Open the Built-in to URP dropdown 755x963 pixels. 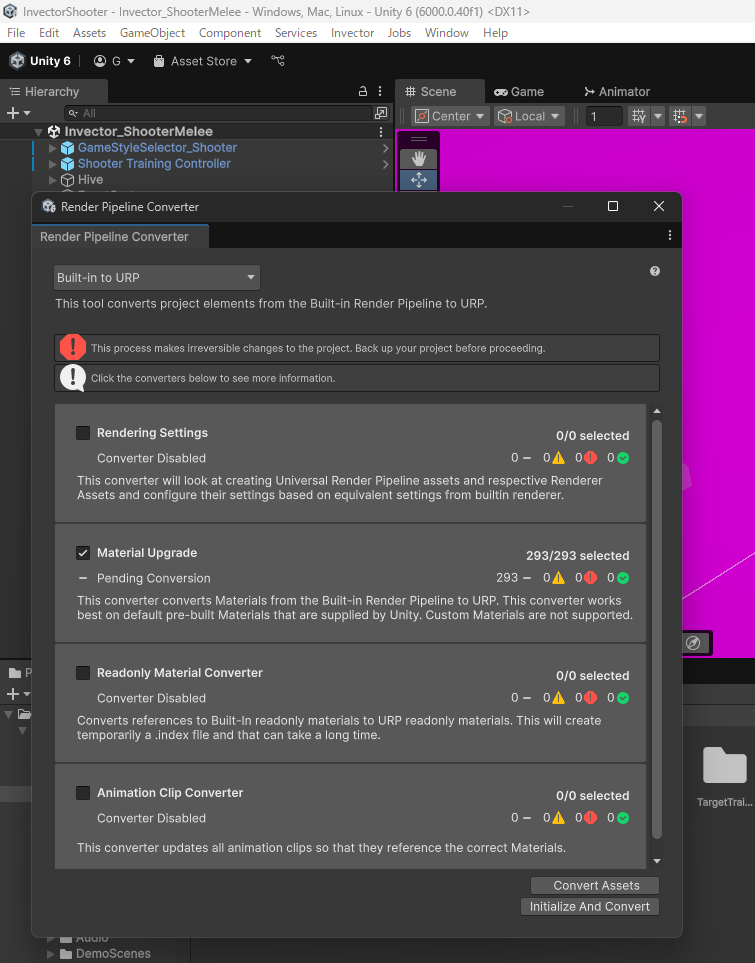point(157,277)
